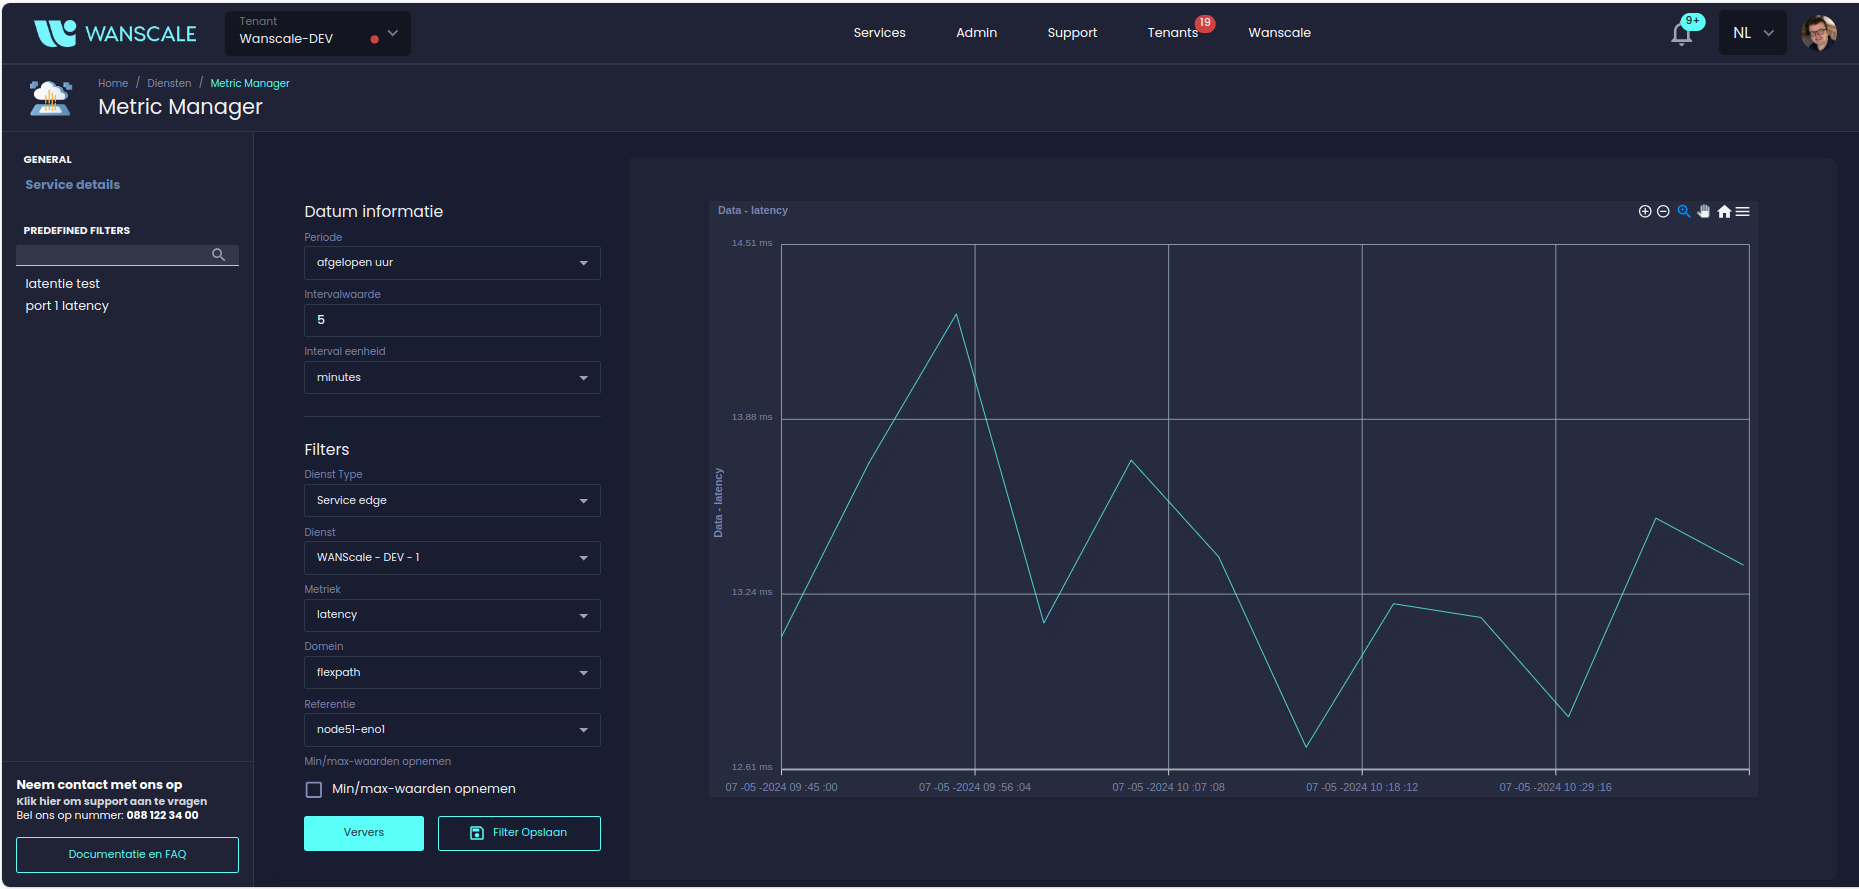This screenshot has width=1859, height=889.
Task: Reset chart zoom with home icon
Action: pyautogui.click(x=1724, y=211)
